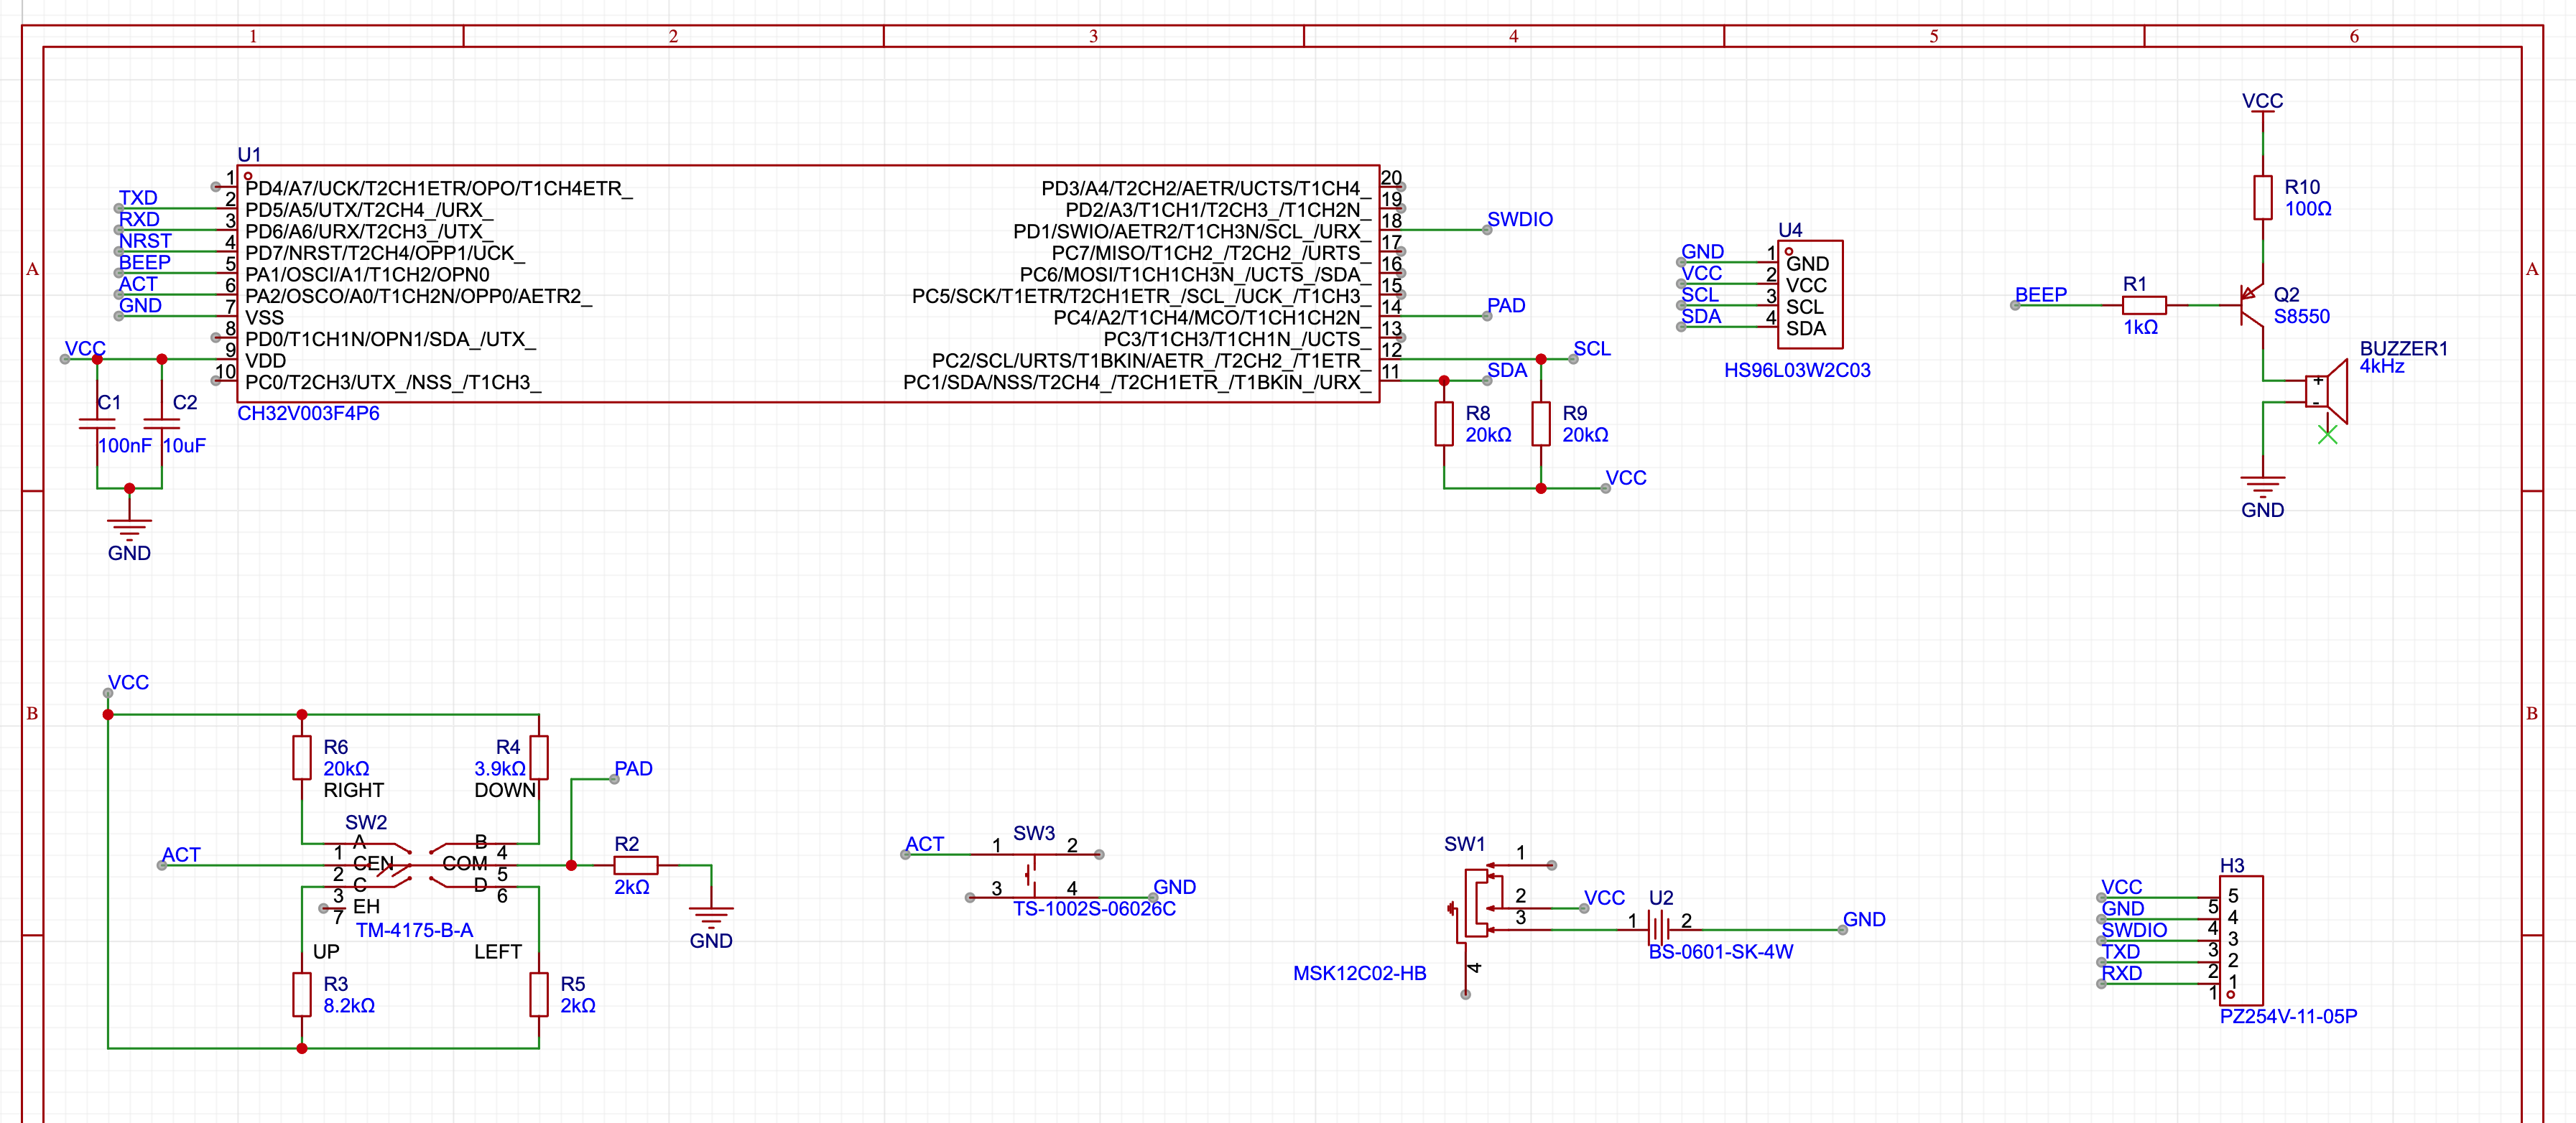Screen dimensions: 2576x1123
Task: Click the U4 OLED connector box
Action: click(x=1811, y=295)
